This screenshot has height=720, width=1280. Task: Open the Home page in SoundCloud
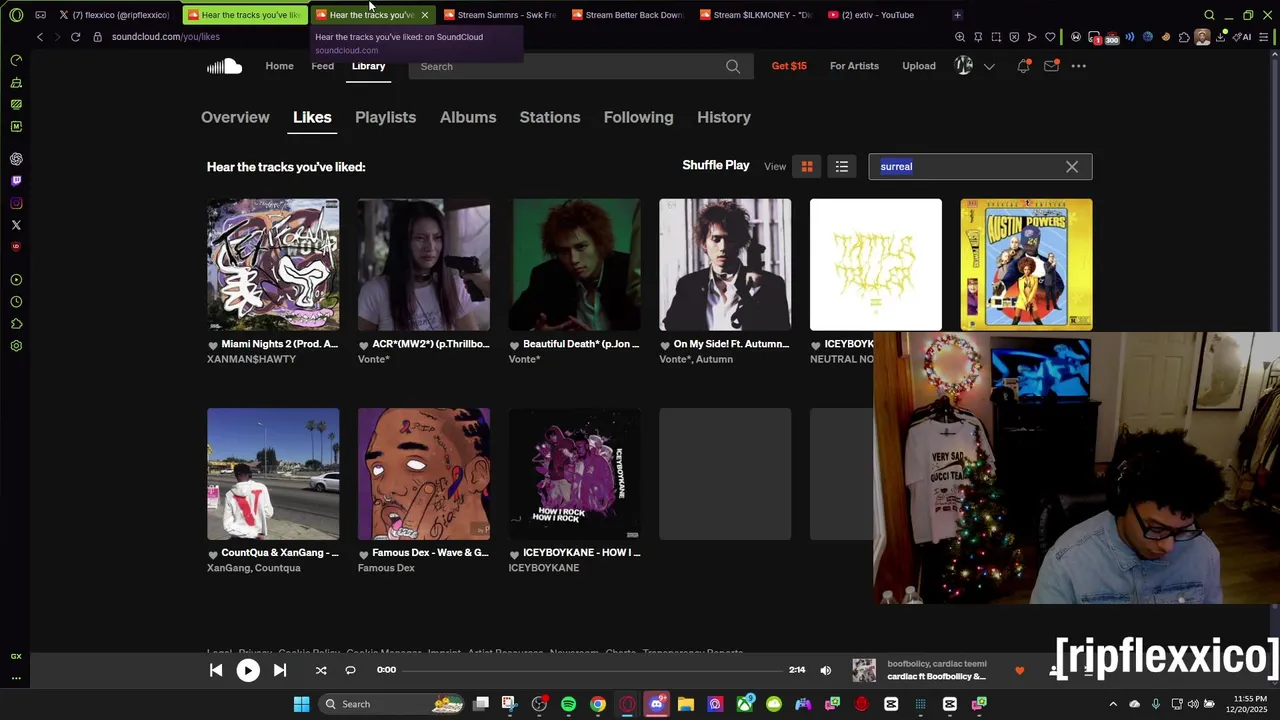pos(279,66)
